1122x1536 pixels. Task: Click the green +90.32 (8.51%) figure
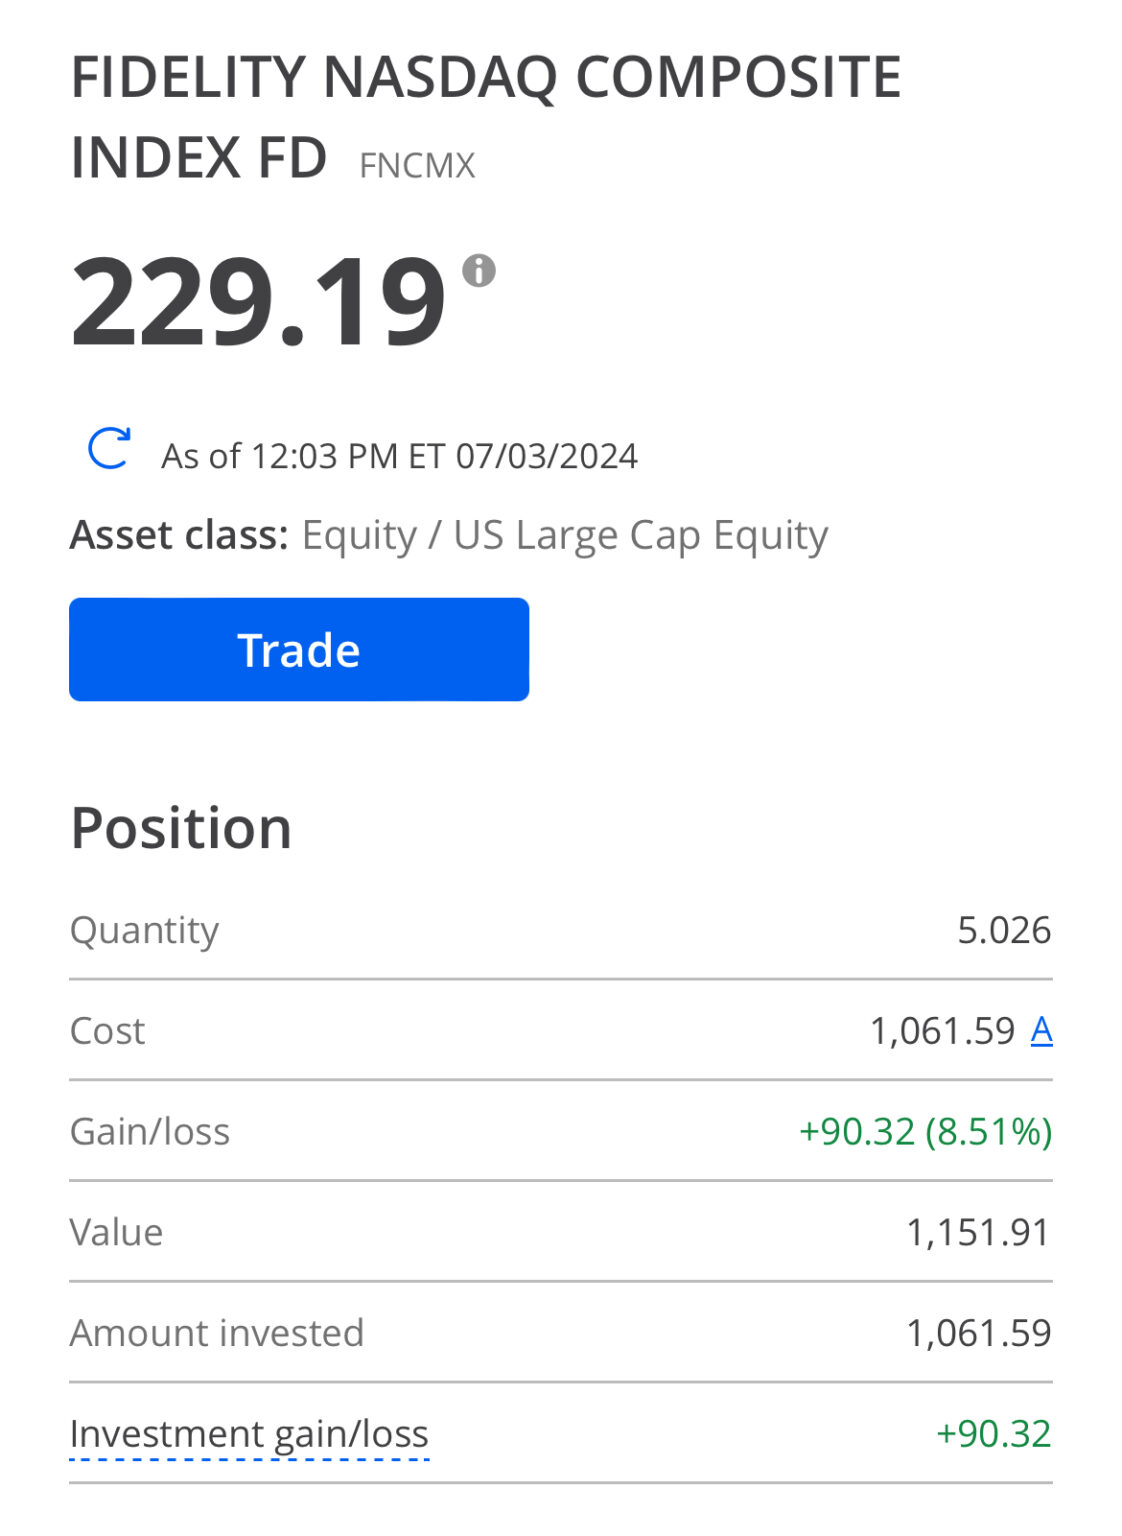[x=925, y=1132]
